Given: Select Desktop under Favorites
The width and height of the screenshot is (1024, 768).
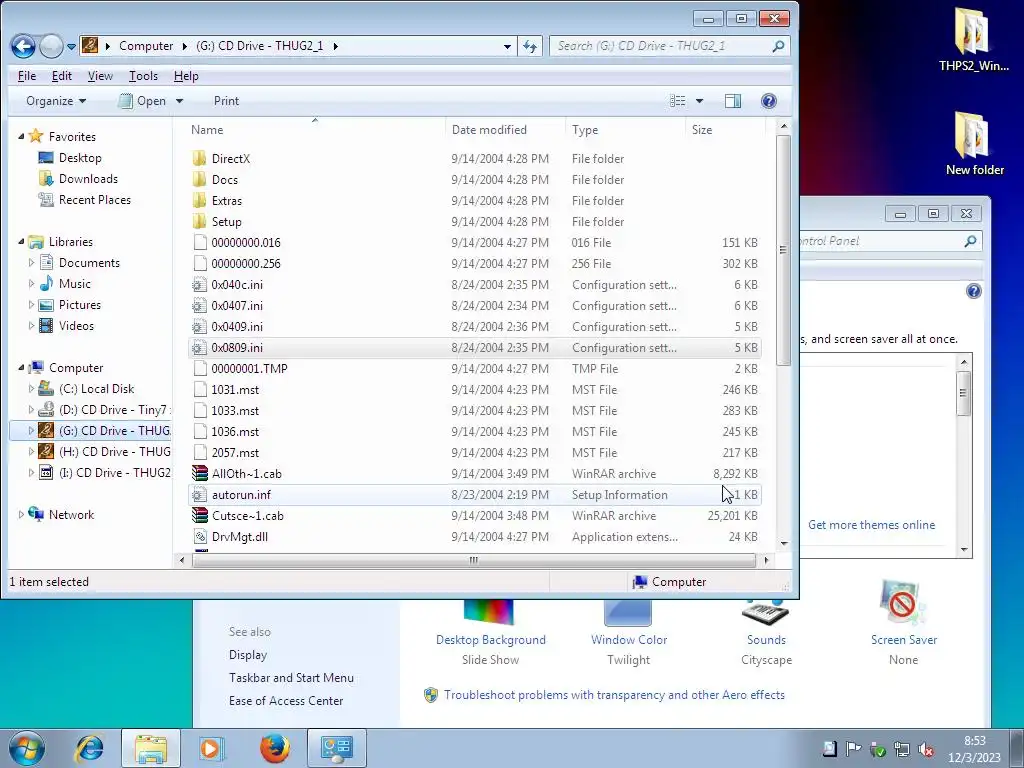Looking at the screenshot, I should click(x=80, y=157).
